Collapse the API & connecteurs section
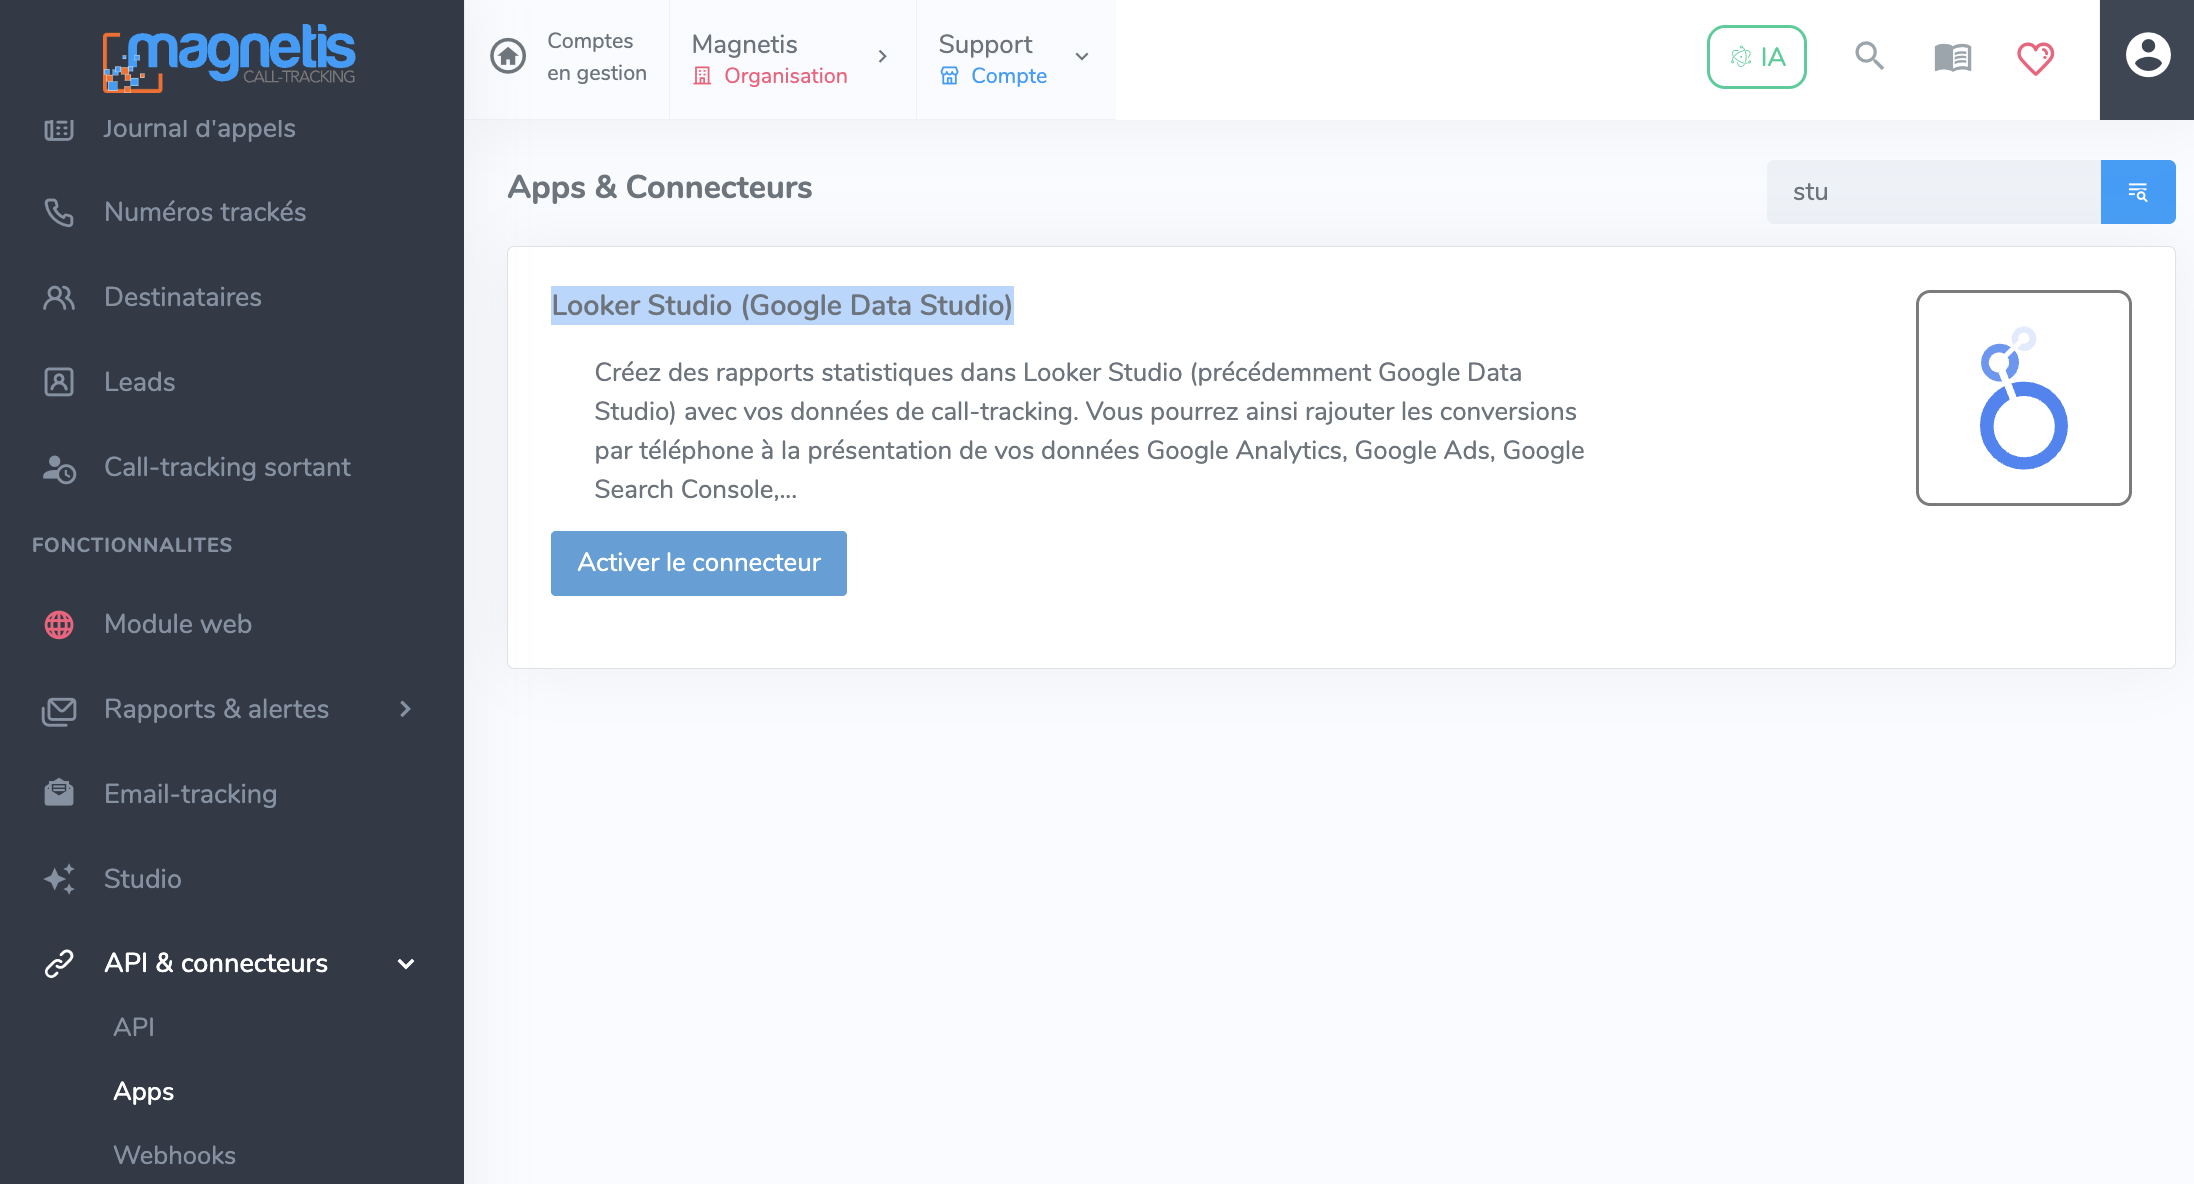The width and height of the screenshot is (2194, 1184). click(x=405, y=964)
